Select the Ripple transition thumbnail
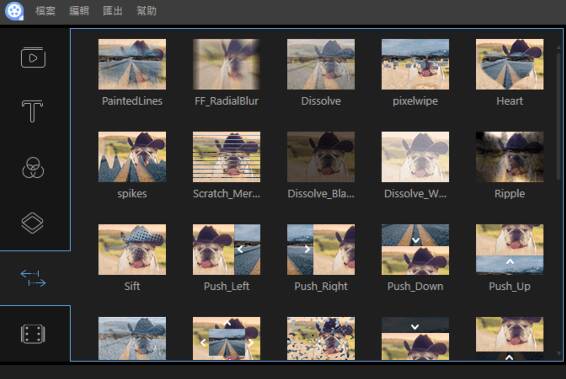Viewport: 566px width, 379px height. [510, 157]
